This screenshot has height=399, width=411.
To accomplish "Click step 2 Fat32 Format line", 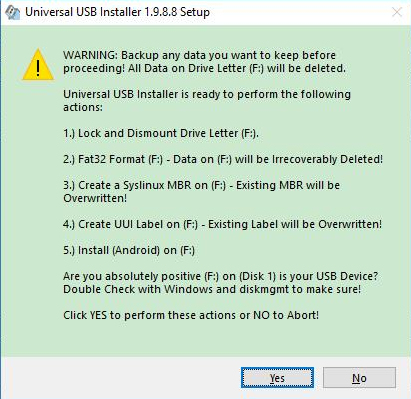I will pyautogui.click(x=223, y=159).
